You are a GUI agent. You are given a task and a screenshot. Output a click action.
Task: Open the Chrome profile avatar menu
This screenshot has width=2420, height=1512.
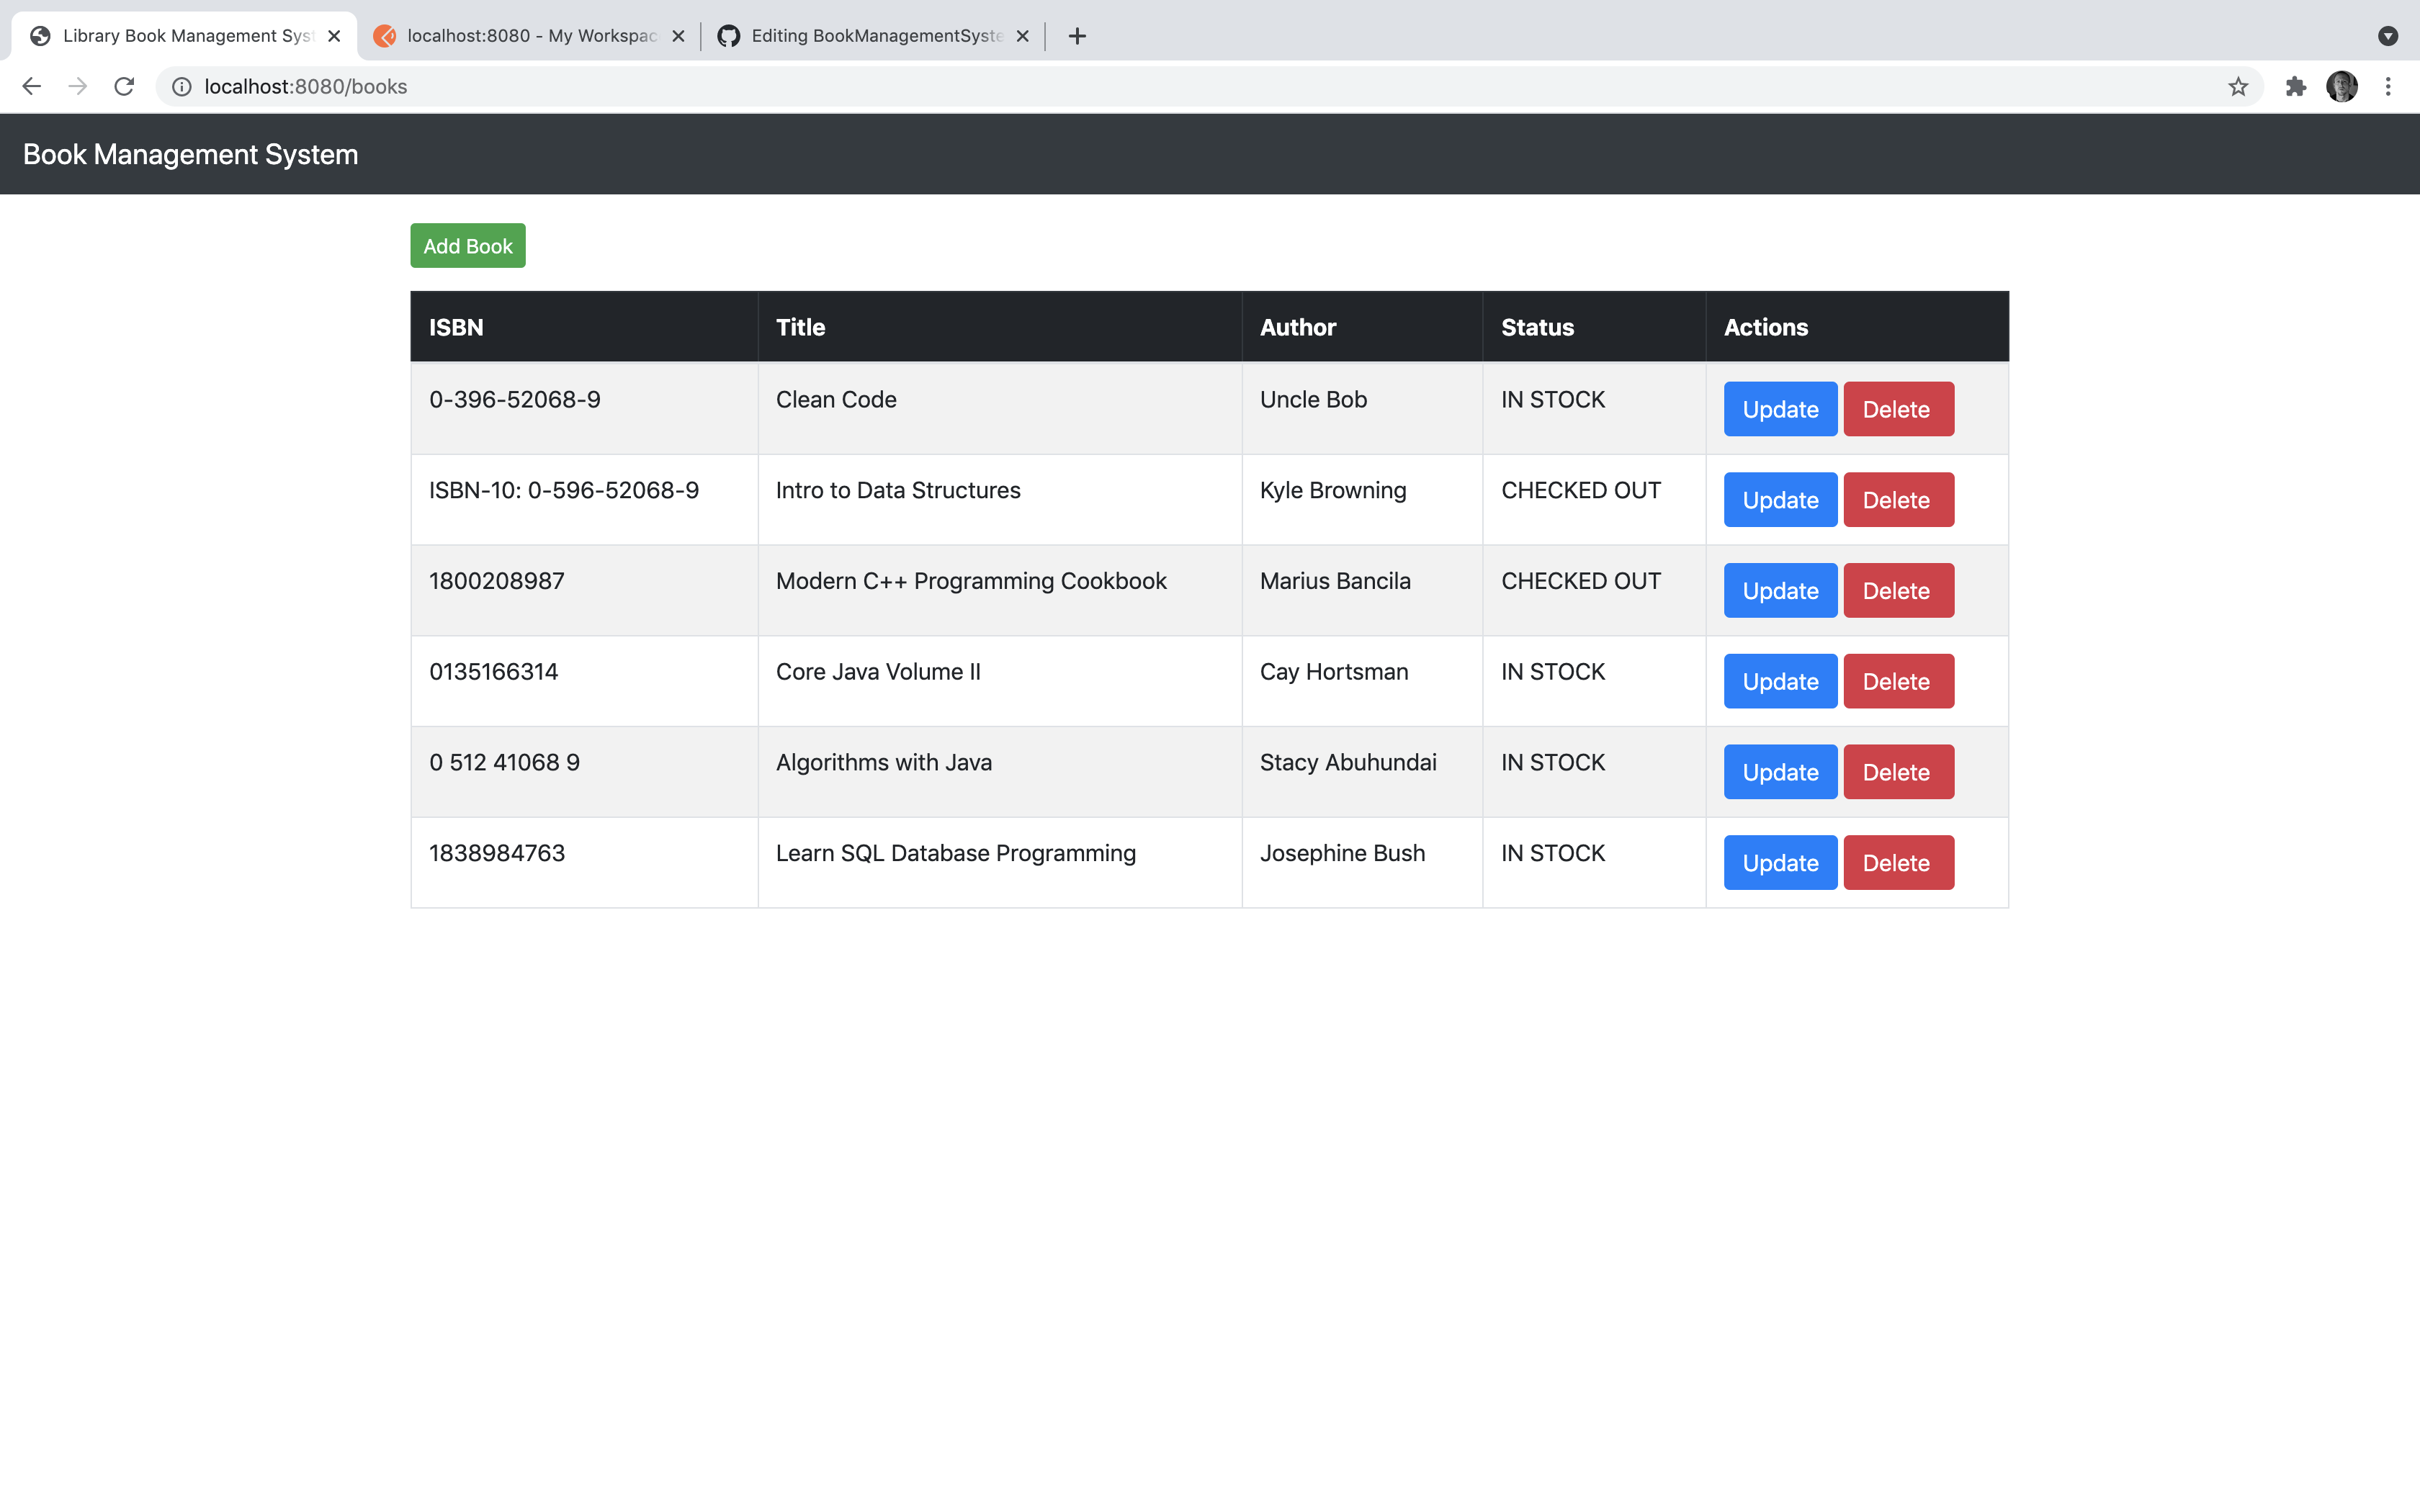click(x=2343, y=86)
